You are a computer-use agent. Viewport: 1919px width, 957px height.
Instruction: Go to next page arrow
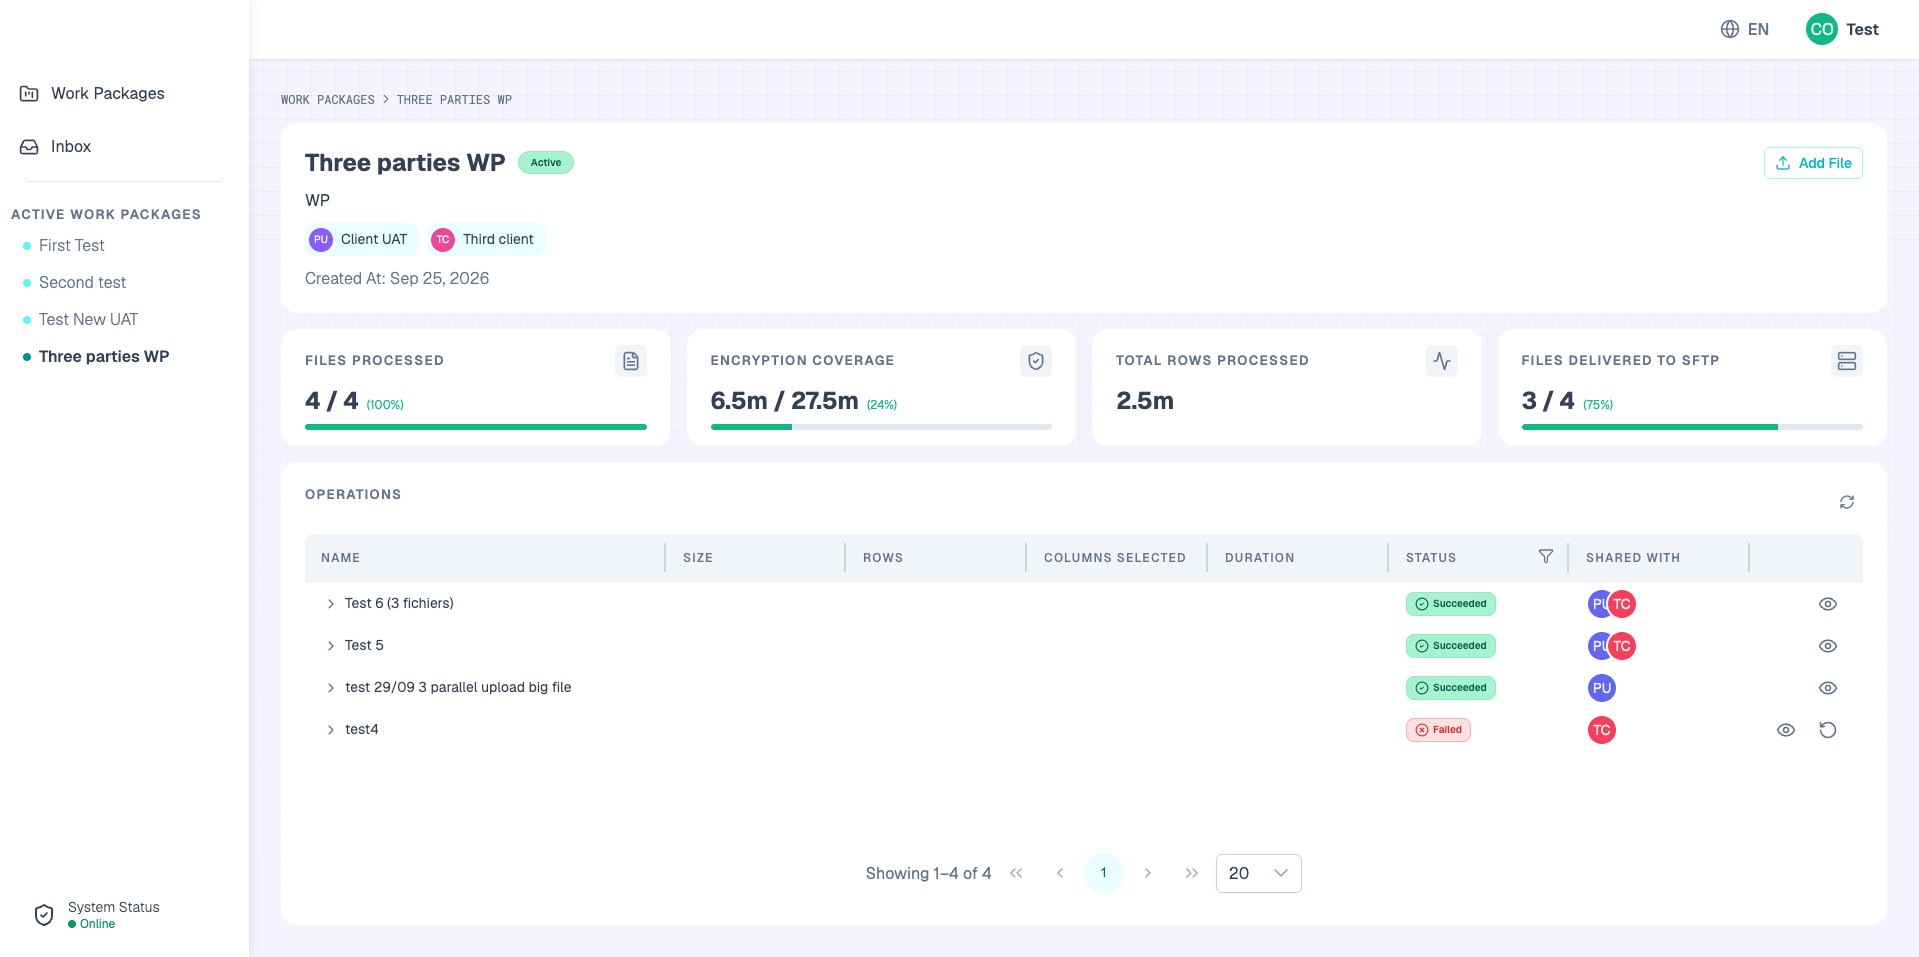pyautogui.click(x=1148, y=873)
